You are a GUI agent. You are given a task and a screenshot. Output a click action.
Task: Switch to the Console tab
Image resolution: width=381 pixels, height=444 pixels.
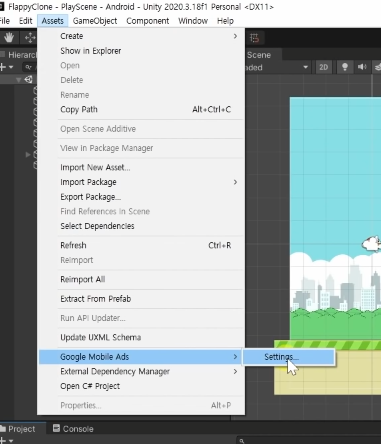(x=73, y=429)
